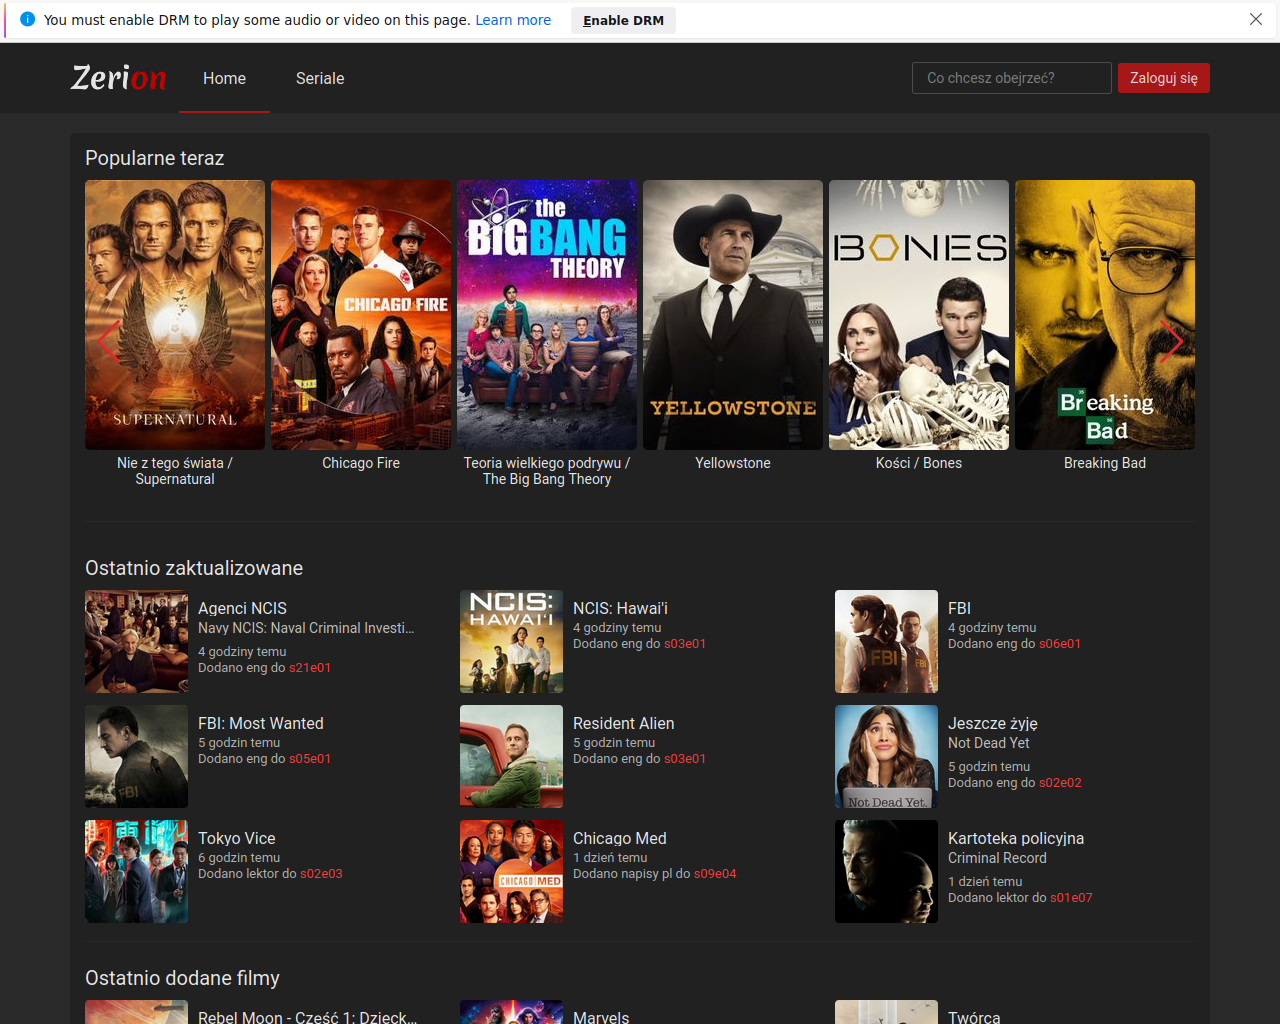
Task: Click the Breaking Bad title text
Action: 1105,463
